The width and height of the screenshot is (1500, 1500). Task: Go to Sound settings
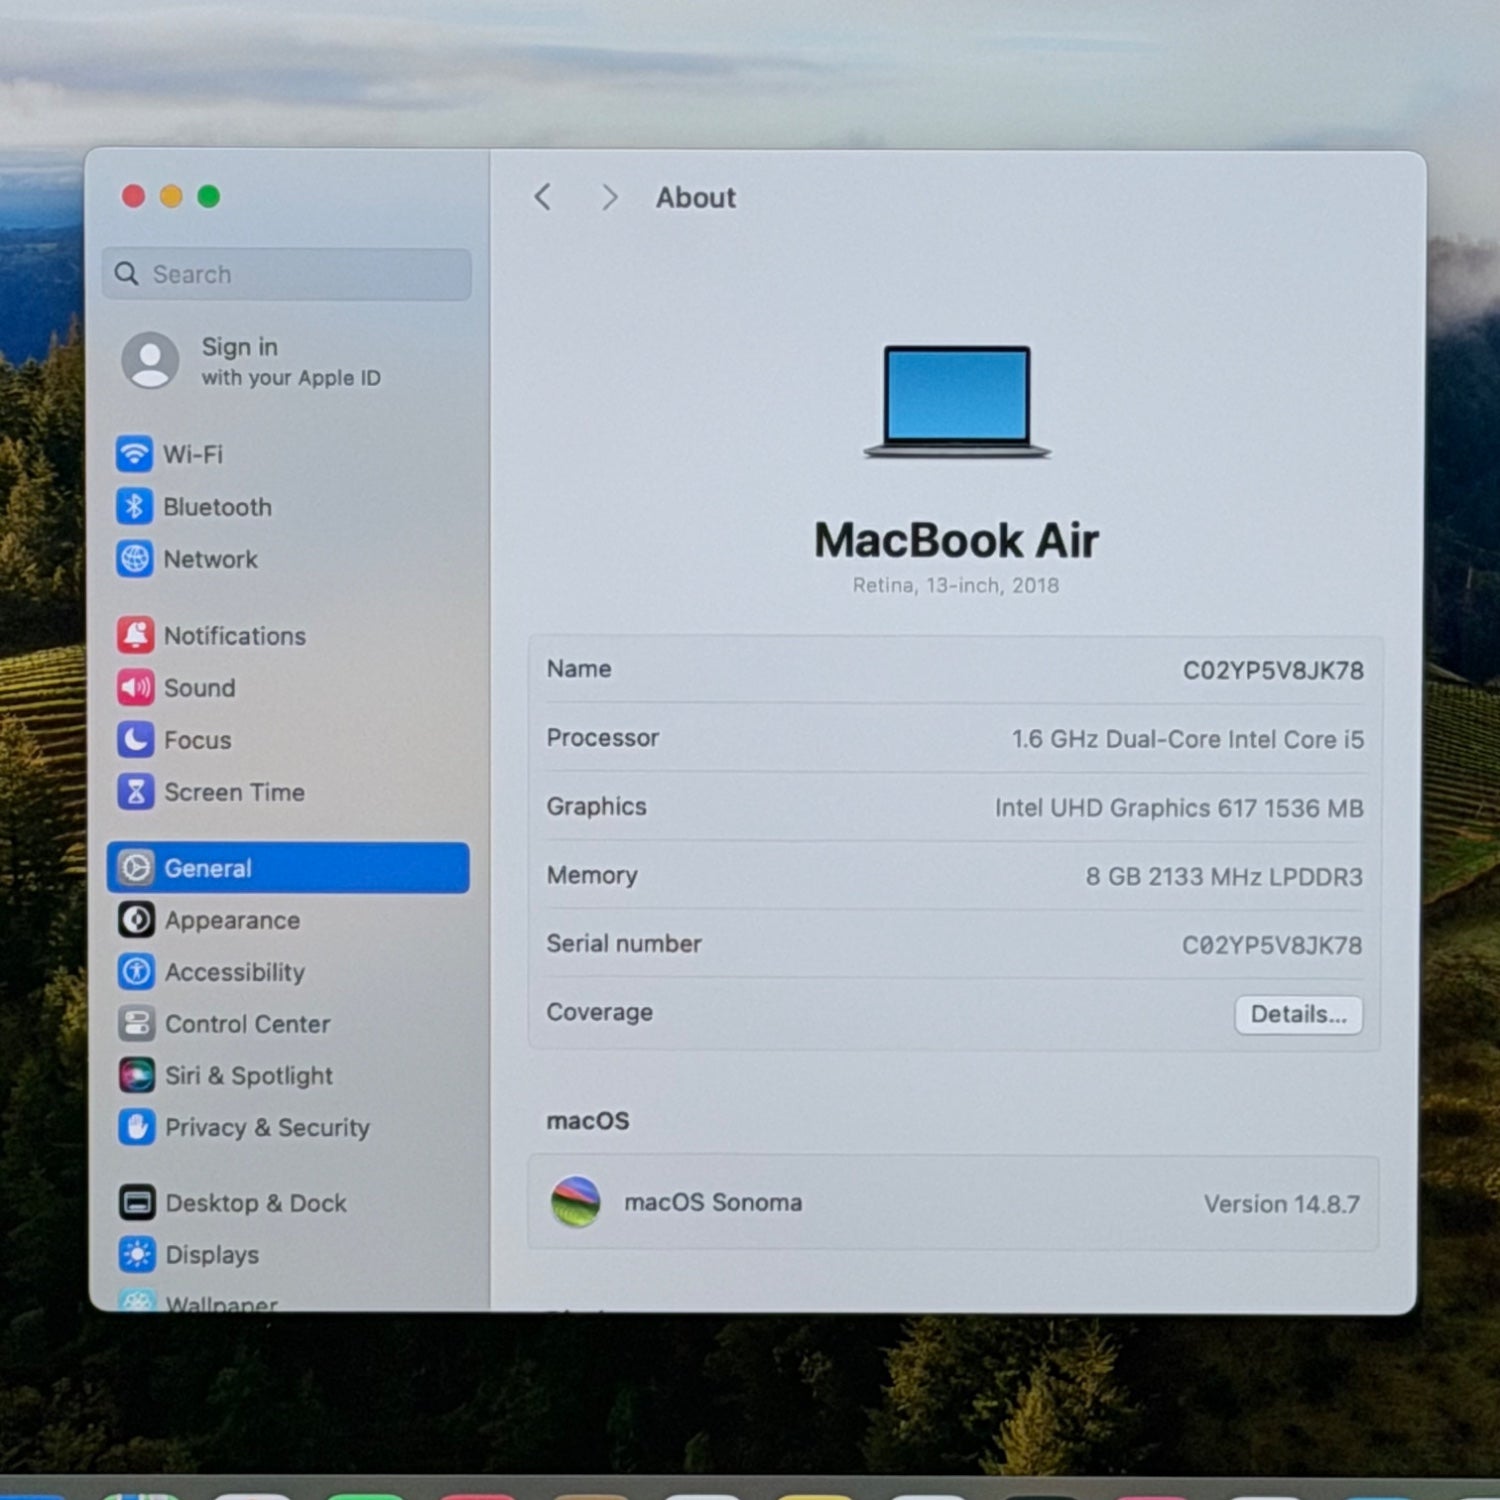point(176,688)
